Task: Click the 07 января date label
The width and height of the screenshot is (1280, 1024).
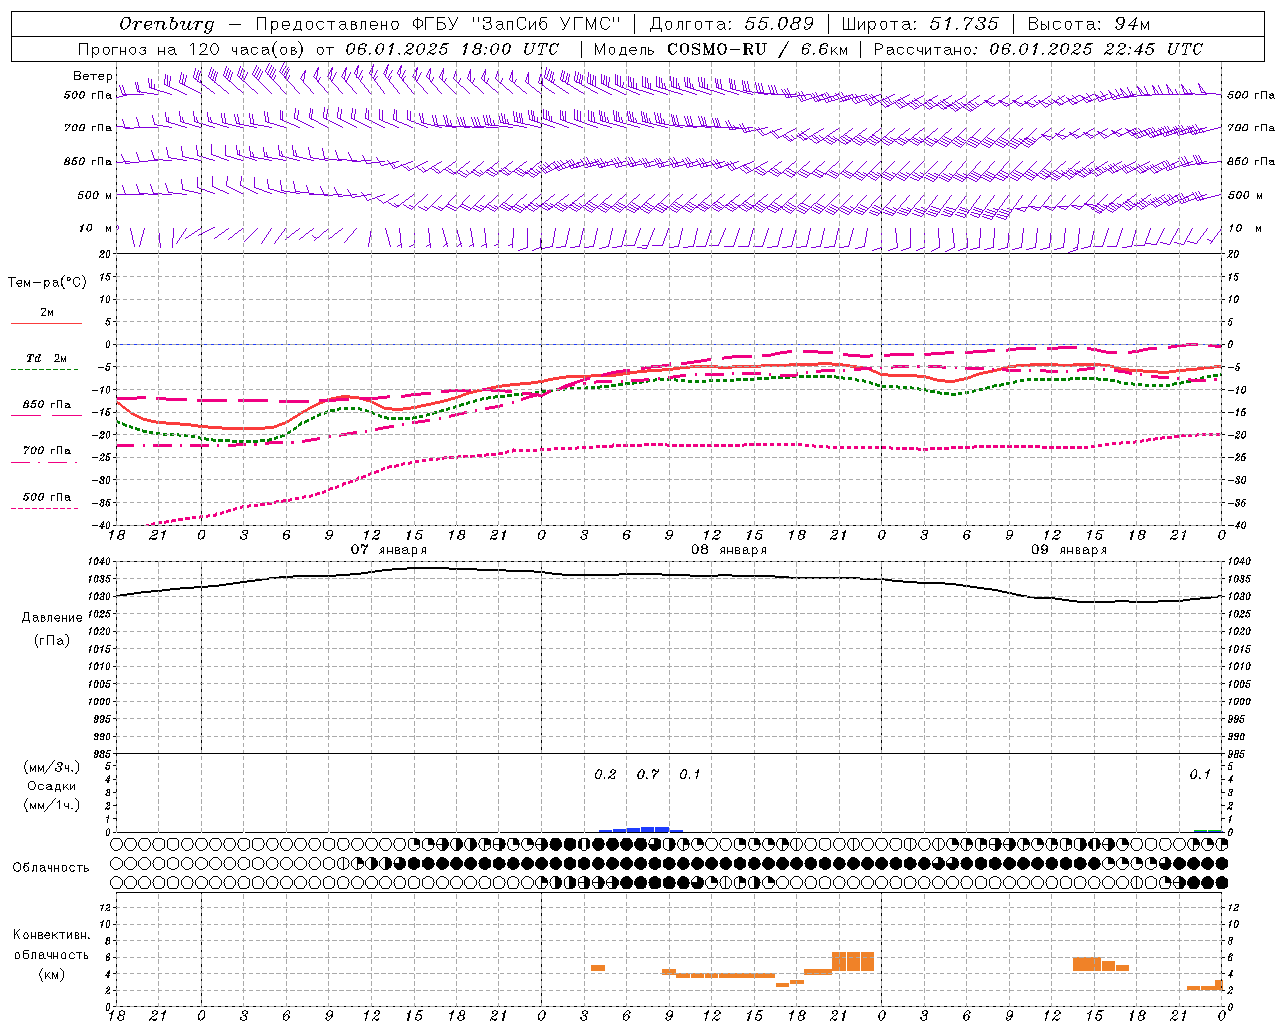Action: click(x=388, y=550)
